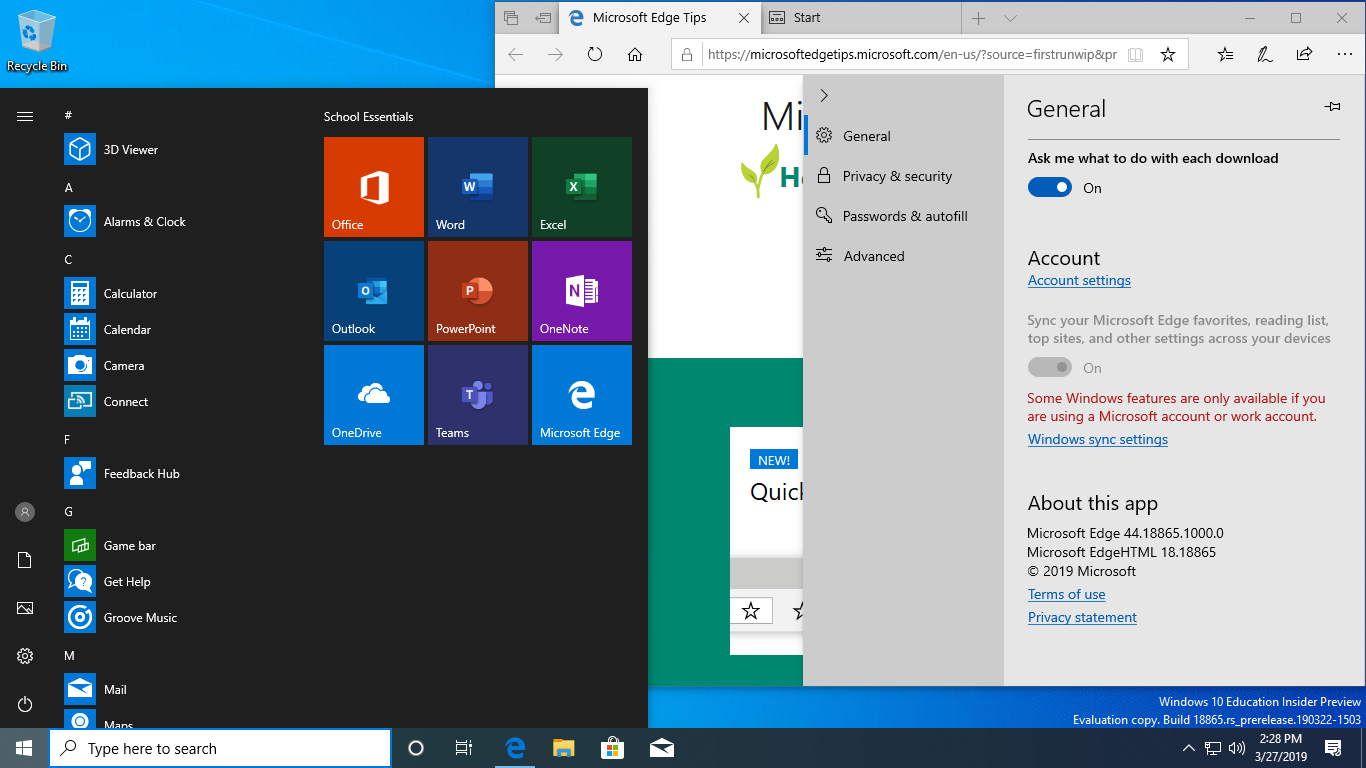
Task: Click the Power button in Start
Action: (25, 704)
